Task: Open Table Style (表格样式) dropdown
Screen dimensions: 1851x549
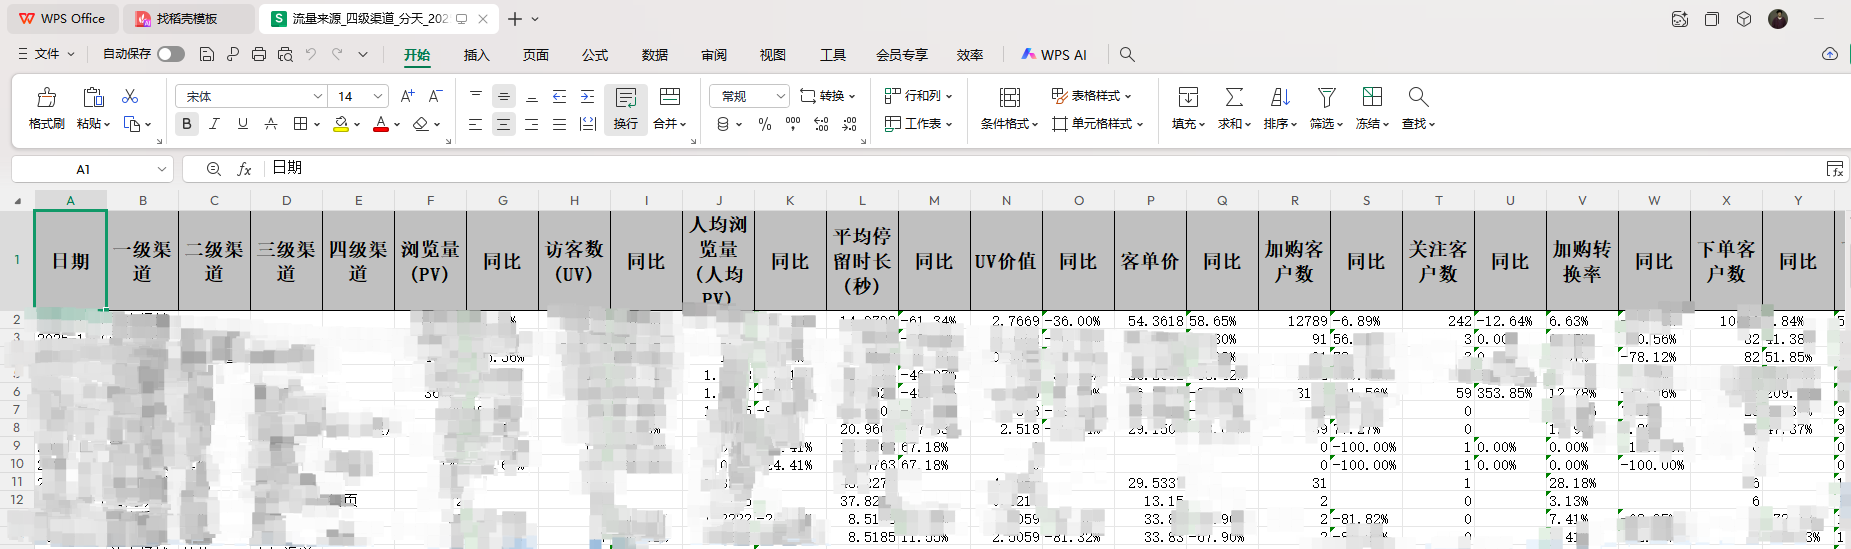Action: point(1091,96)
